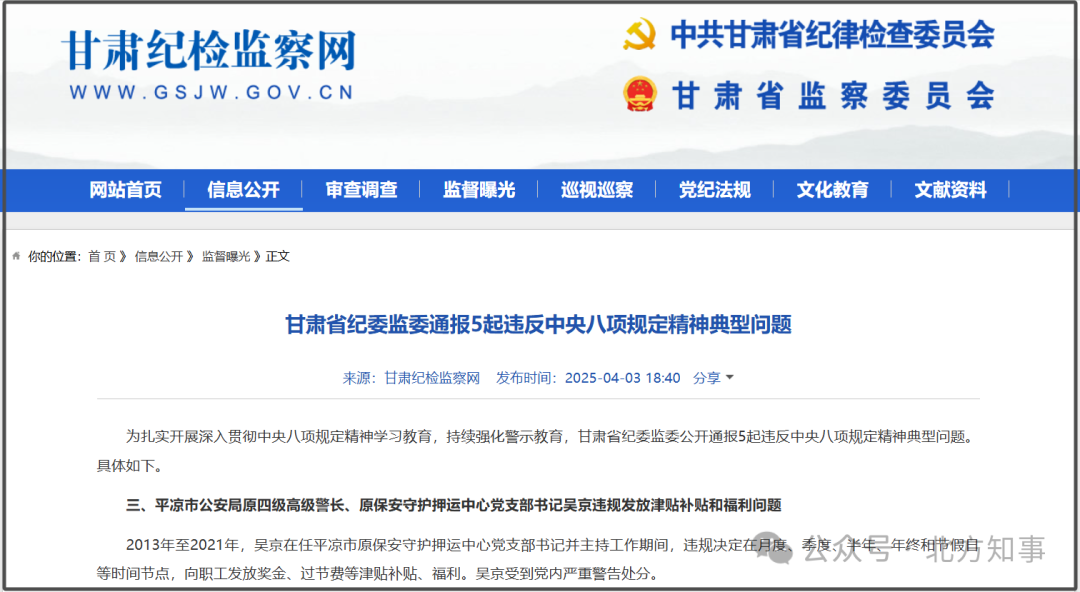Click 甘肃纪检监察网 source link under title
The image size is (1080, 592).
[x=432, y=378]
